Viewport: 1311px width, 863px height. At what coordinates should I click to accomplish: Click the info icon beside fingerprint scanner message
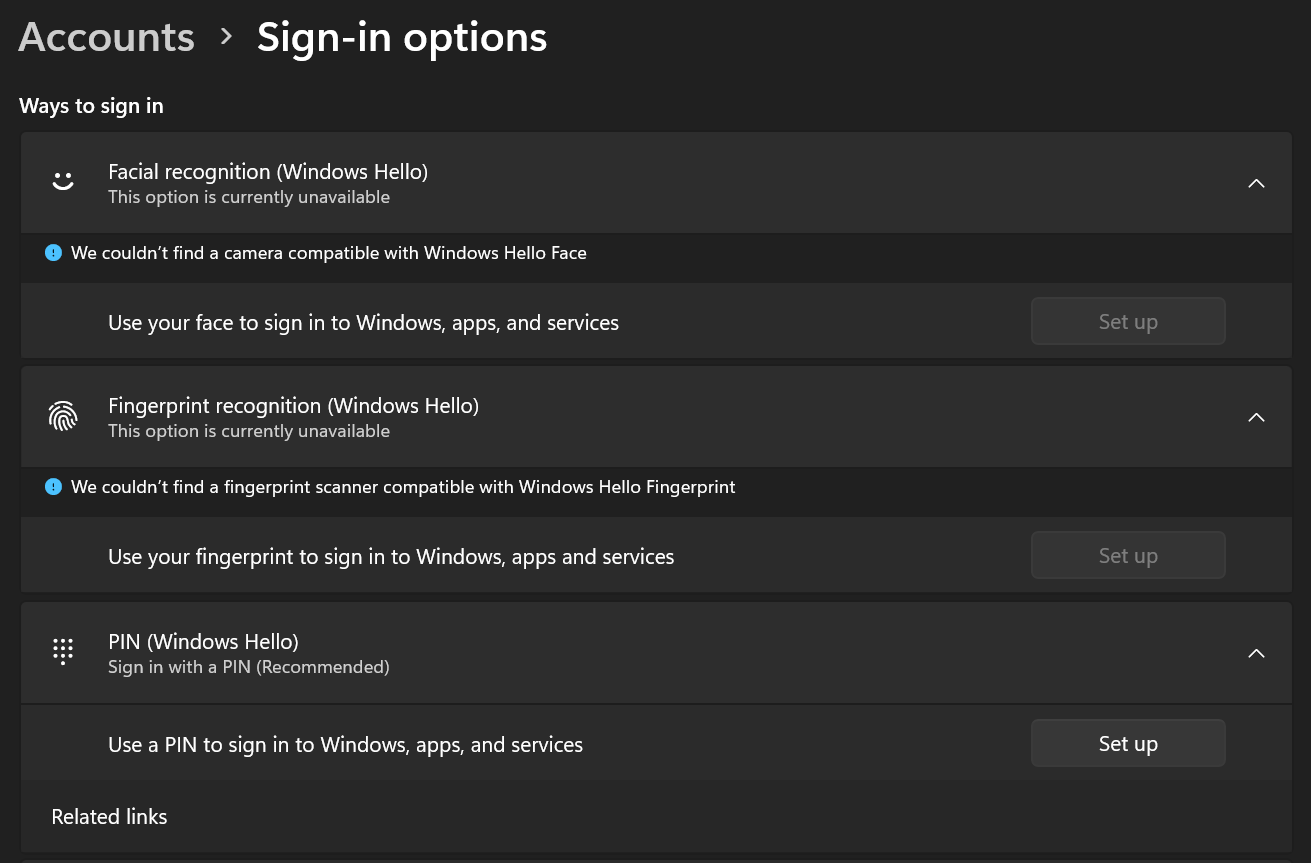[54, 487]
